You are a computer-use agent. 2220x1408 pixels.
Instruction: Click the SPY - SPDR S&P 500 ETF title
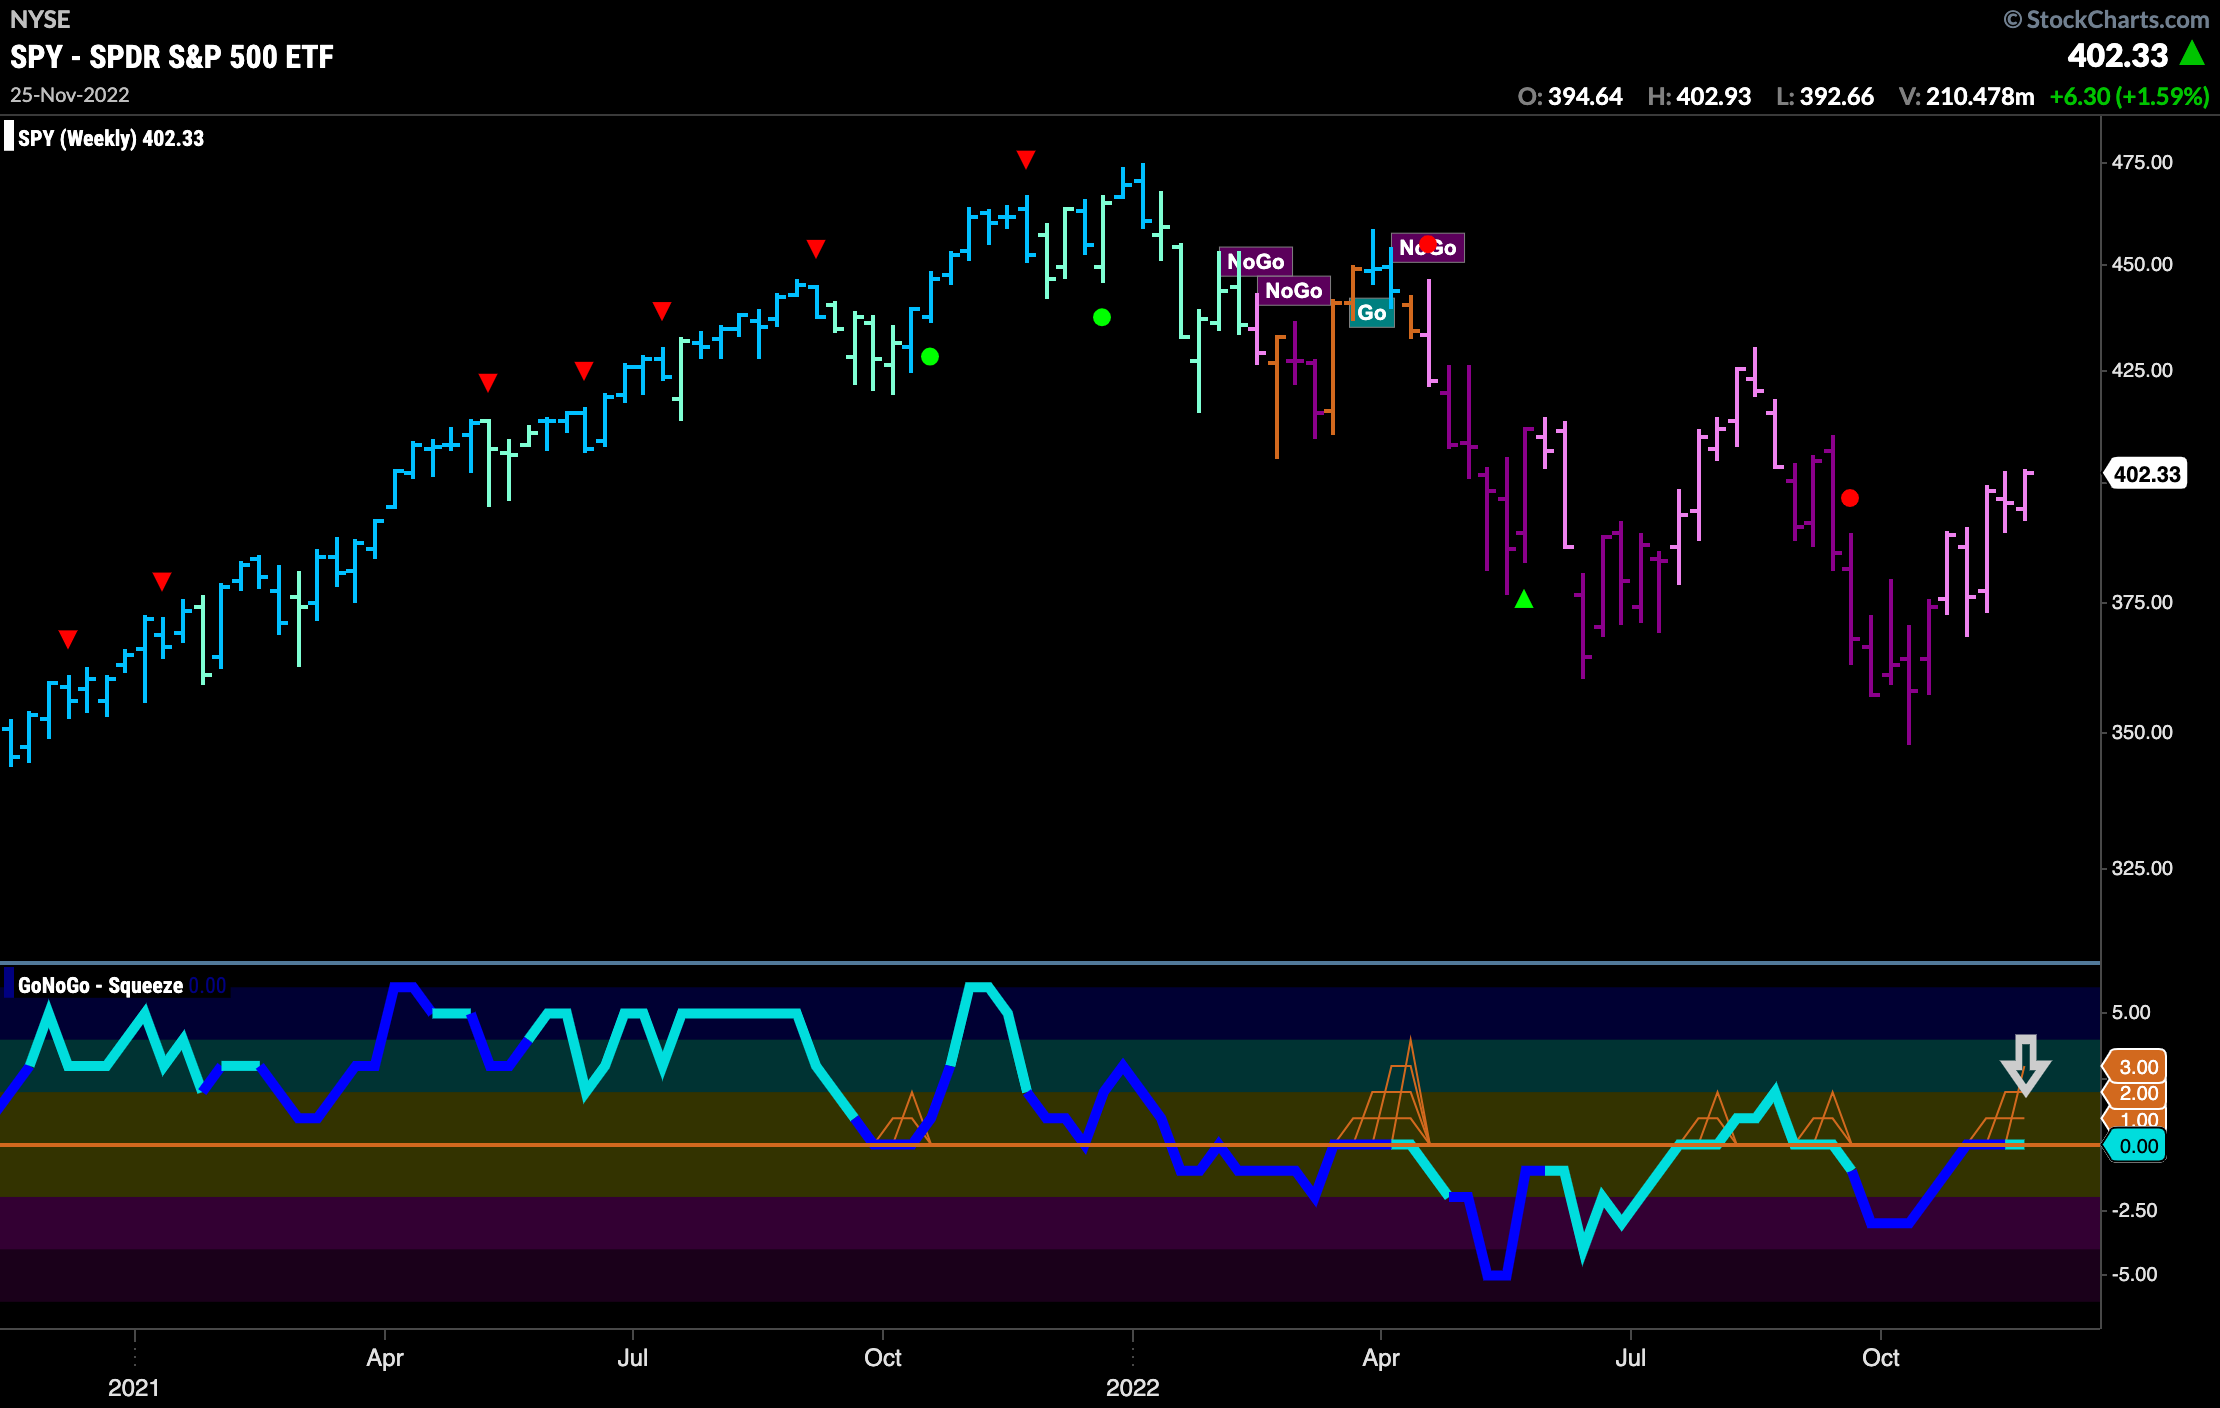pos(172,57)
